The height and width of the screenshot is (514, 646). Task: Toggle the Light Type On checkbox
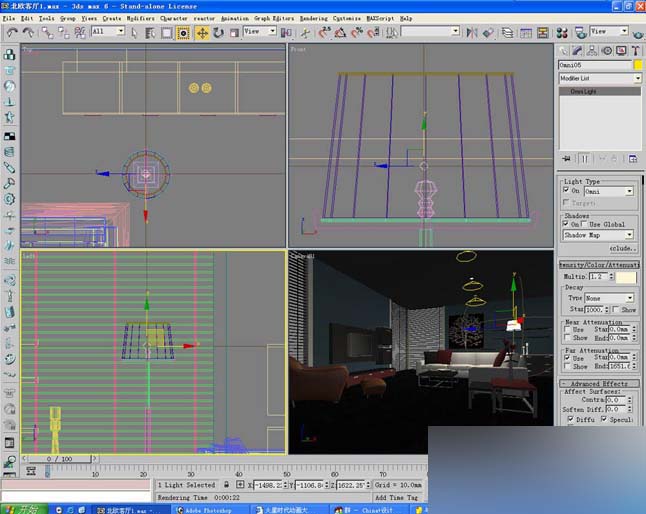pyautogui.click(x=566, y=190)
